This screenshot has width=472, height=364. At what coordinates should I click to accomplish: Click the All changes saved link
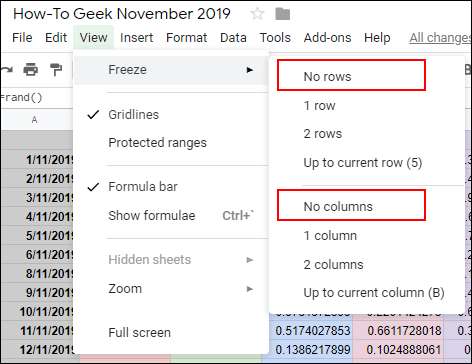tap(440, 38)
